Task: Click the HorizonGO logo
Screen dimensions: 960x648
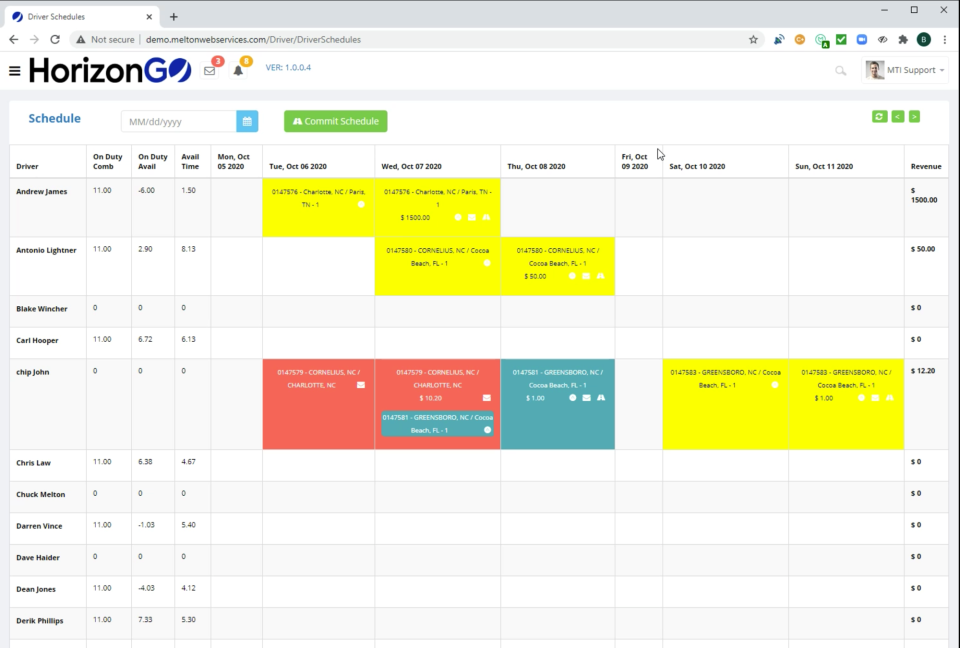Action: coord(110,70)
